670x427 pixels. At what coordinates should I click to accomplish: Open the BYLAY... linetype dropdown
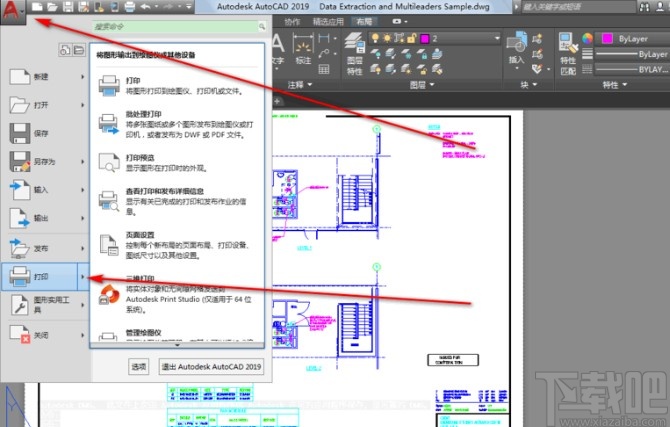pyautogui.click(x=631, y=69)
